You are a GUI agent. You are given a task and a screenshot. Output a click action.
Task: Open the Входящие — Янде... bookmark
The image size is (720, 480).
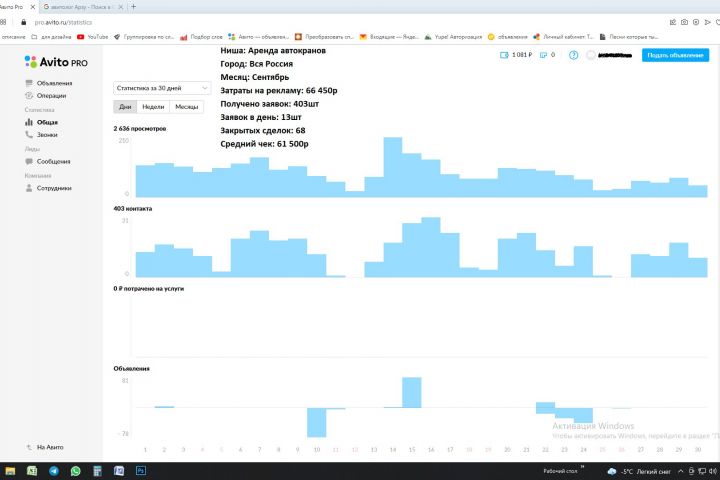(x=389, y=37)
